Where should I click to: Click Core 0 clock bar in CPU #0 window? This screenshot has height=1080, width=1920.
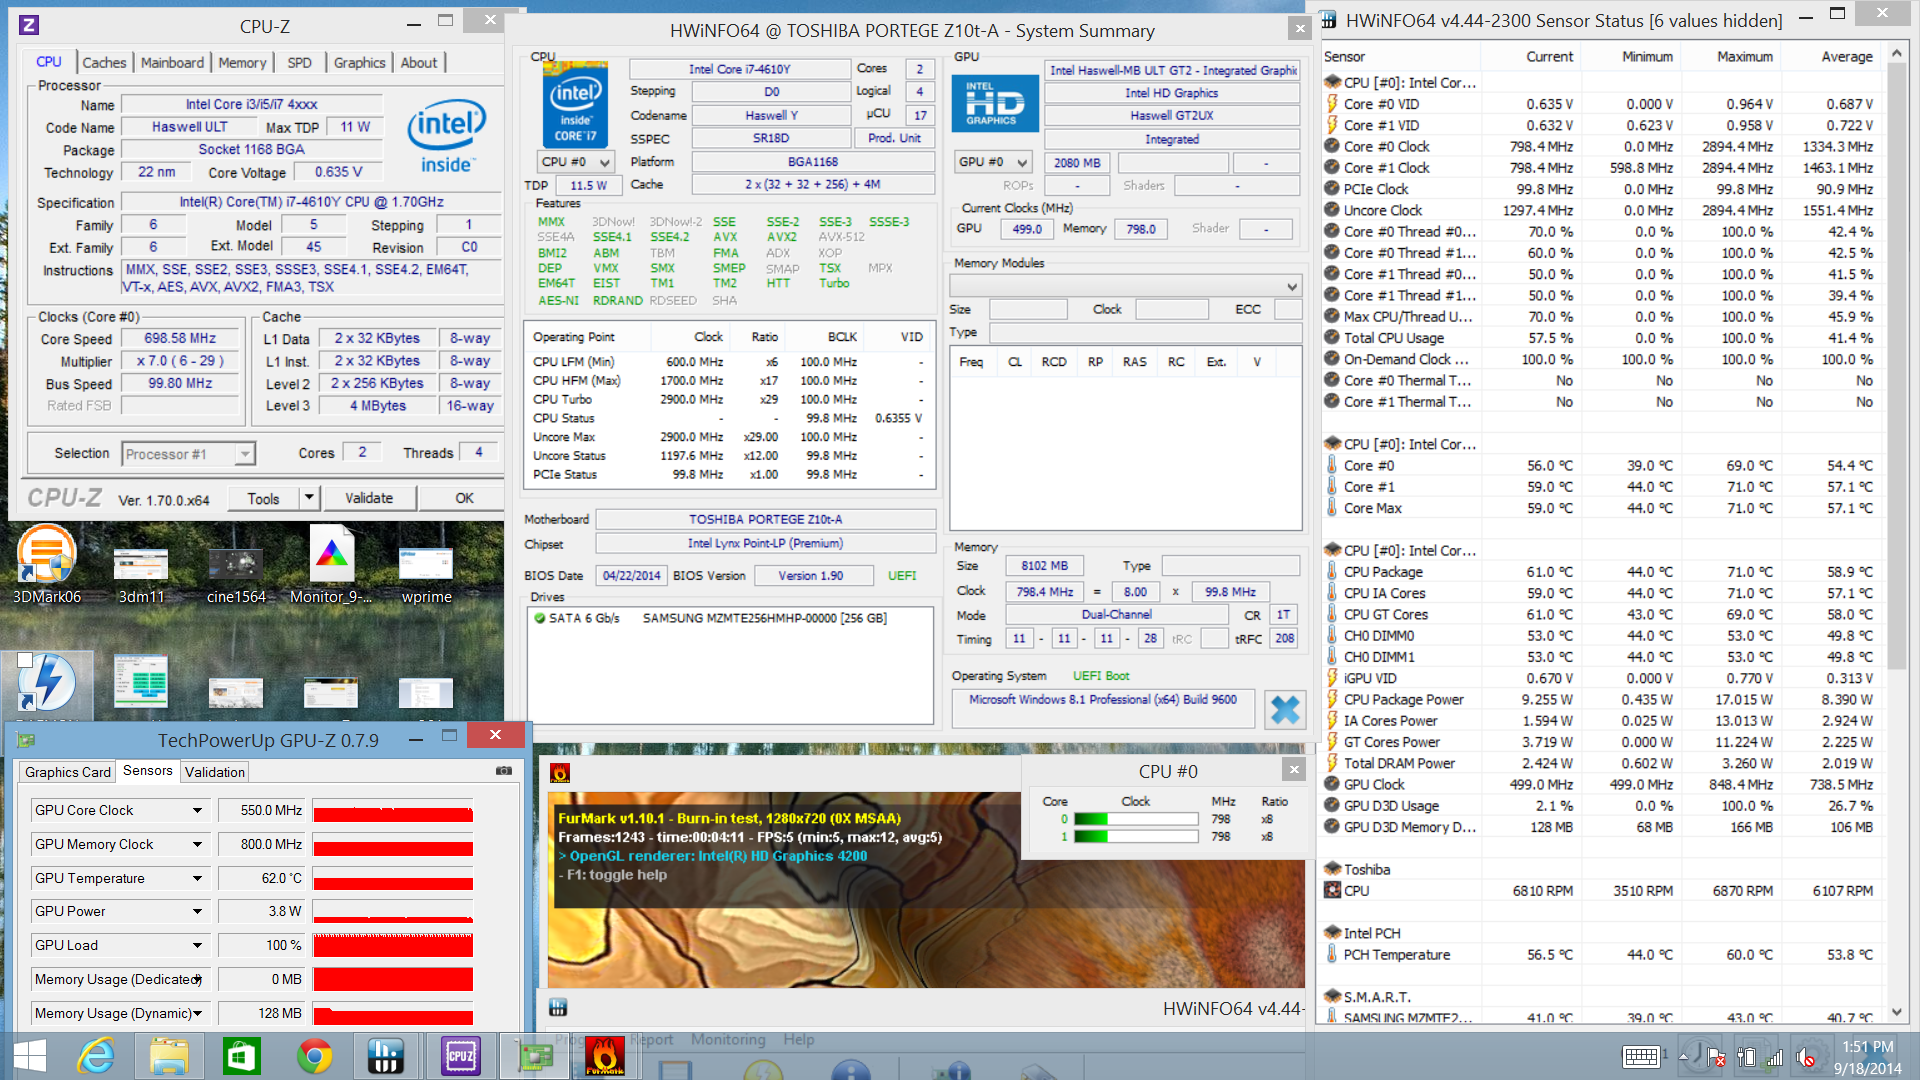click(x=1136, y=819)
